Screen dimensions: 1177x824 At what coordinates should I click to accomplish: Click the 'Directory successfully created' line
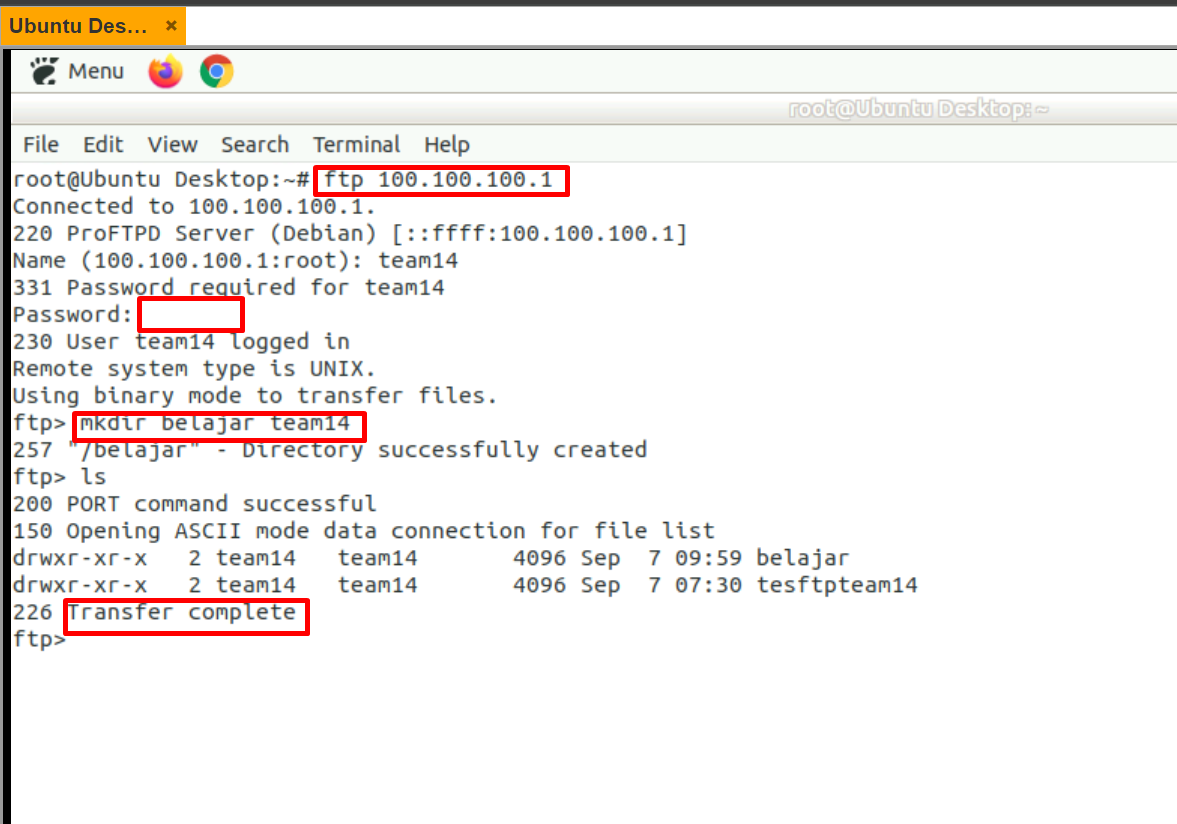coord(330,450)
